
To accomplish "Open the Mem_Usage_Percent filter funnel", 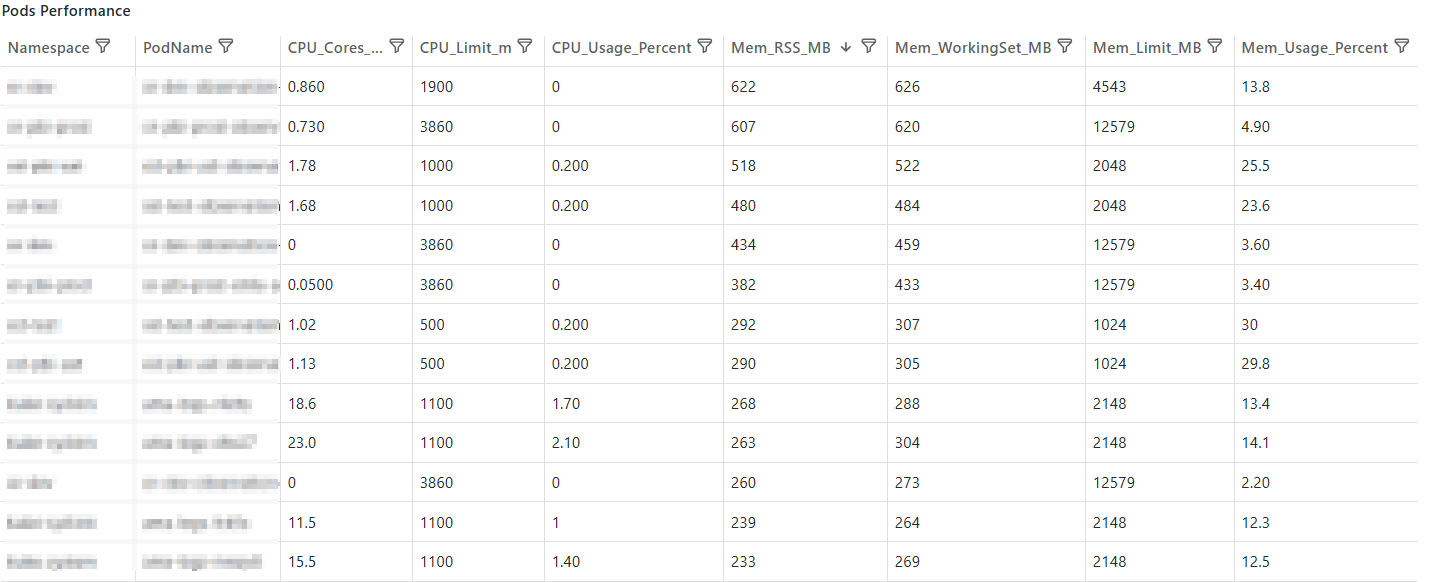I will (x=1401, y=47).
